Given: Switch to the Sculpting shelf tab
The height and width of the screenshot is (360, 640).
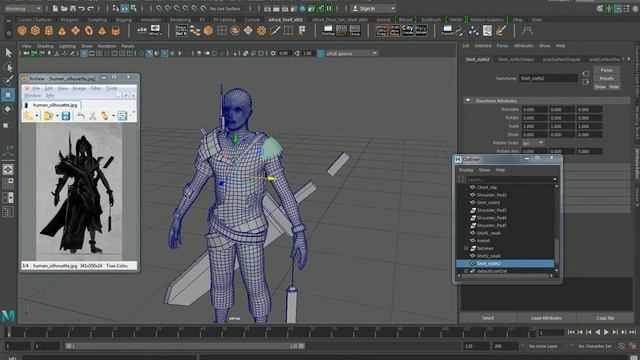Looking at the screenshot, I should point(98,20).
